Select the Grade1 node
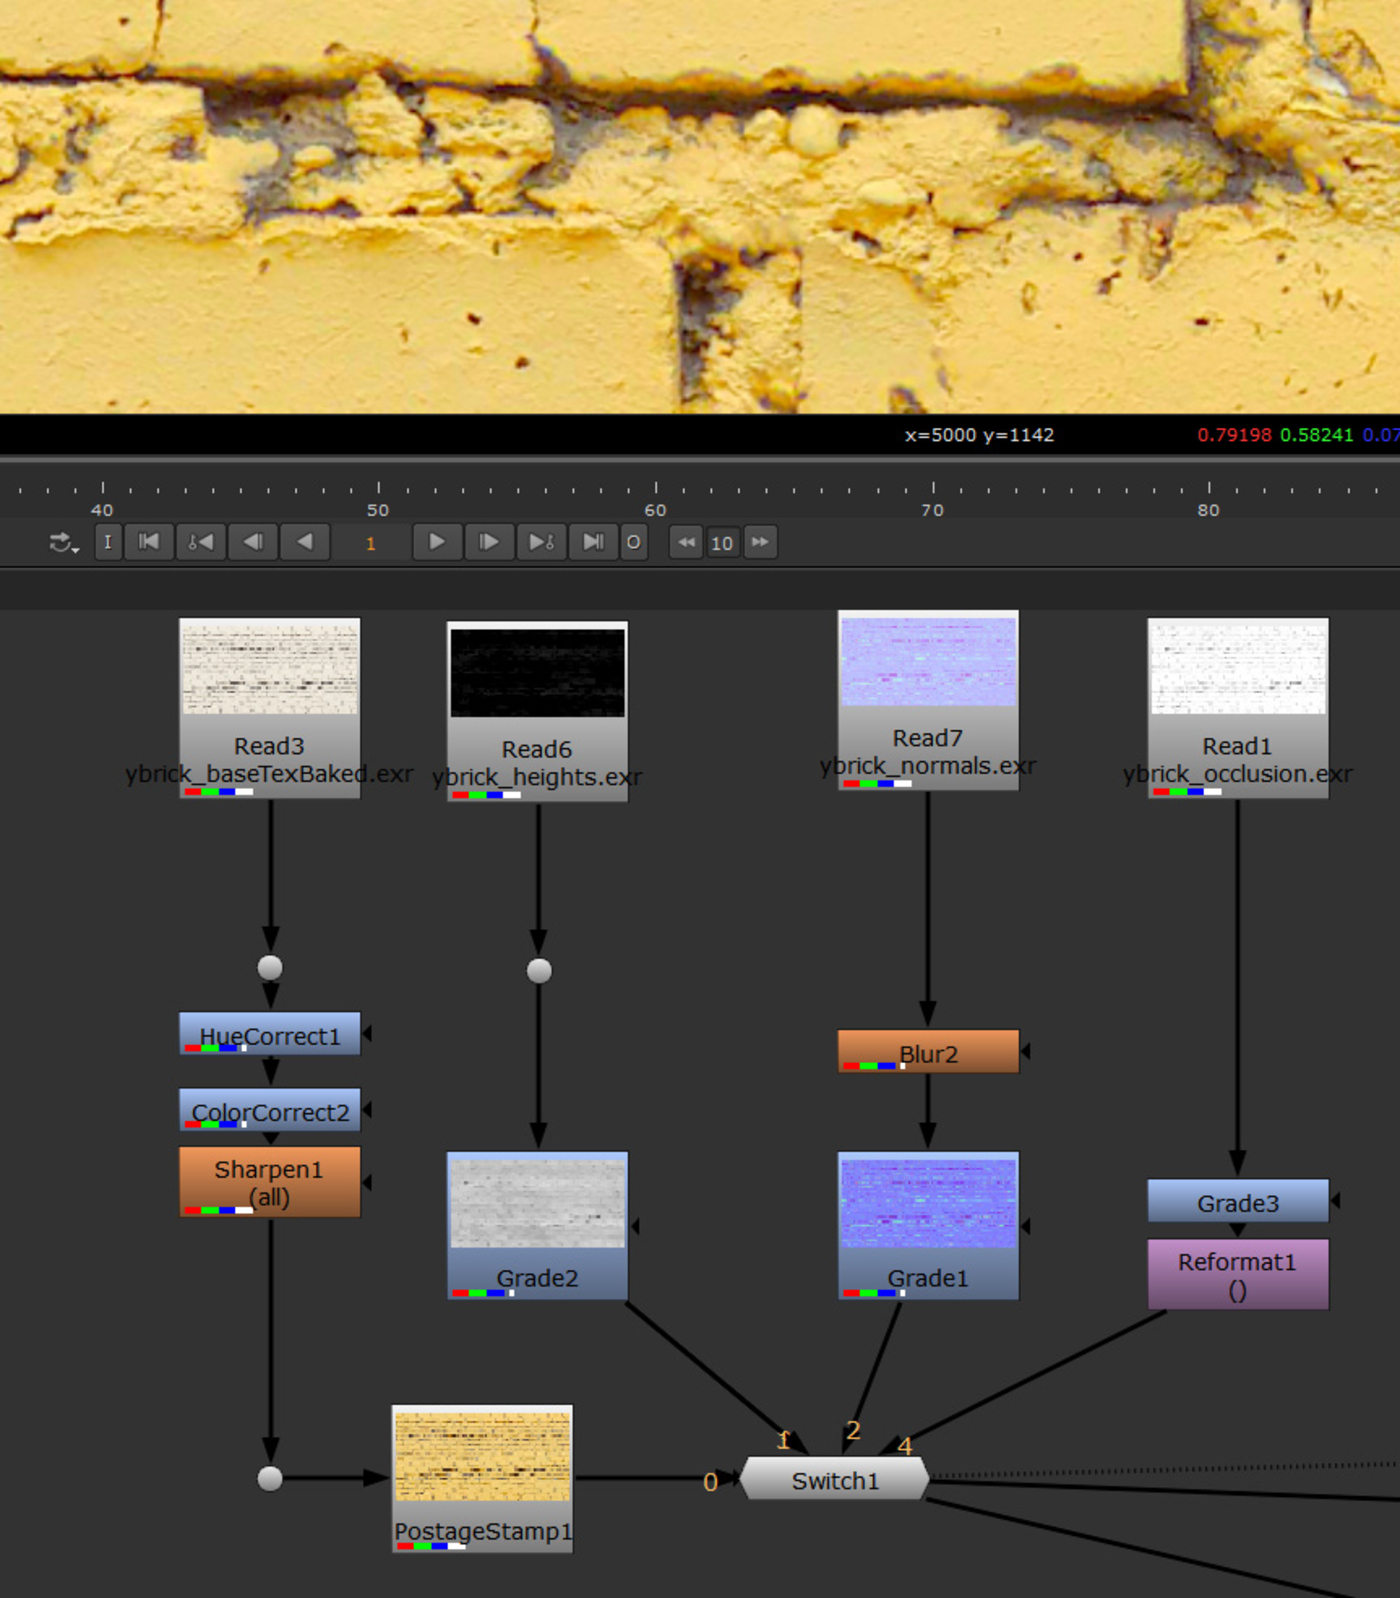The height and width of the screenshot is (1598, 1400). point(928,1226)
